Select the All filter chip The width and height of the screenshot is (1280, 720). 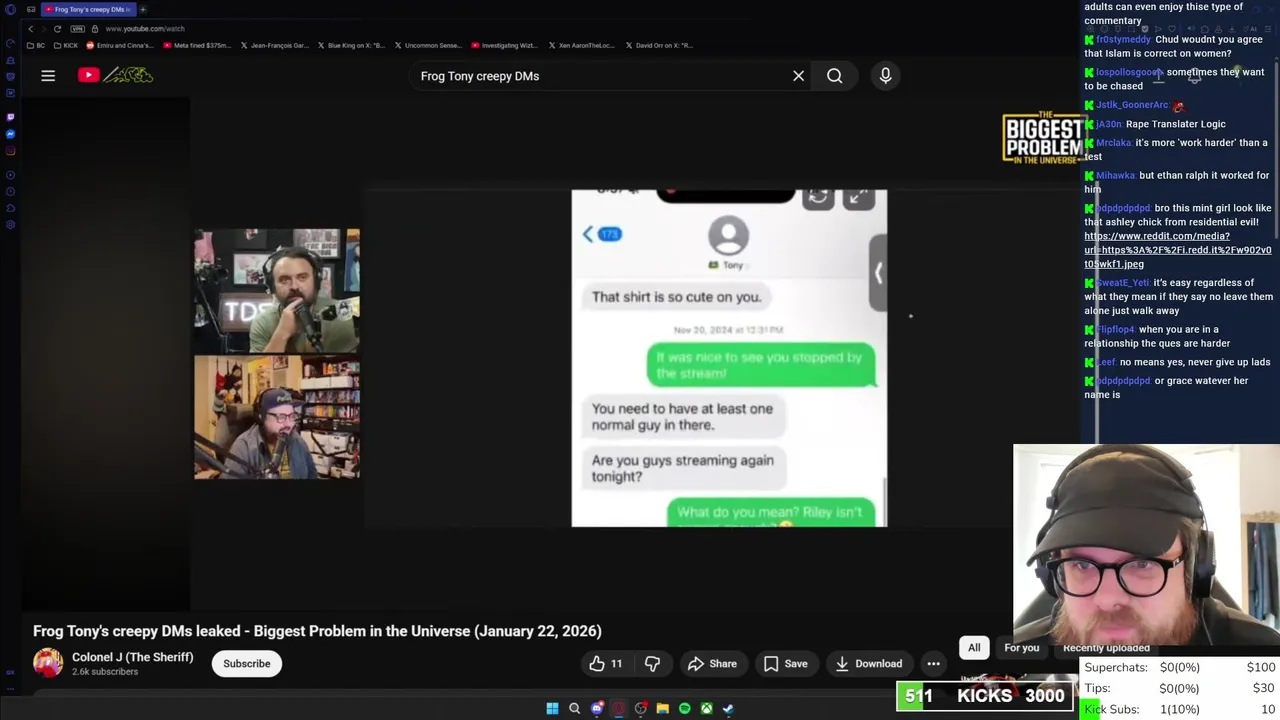point(974,648)
